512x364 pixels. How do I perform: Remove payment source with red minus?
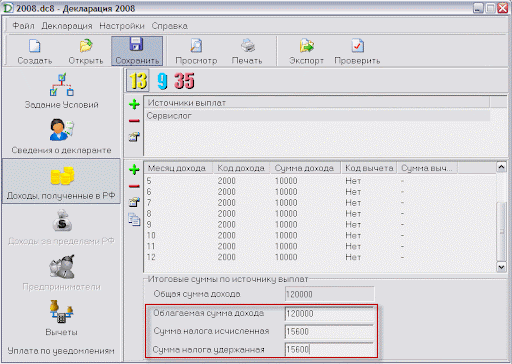pyautogui.click(x=134, y=121)
